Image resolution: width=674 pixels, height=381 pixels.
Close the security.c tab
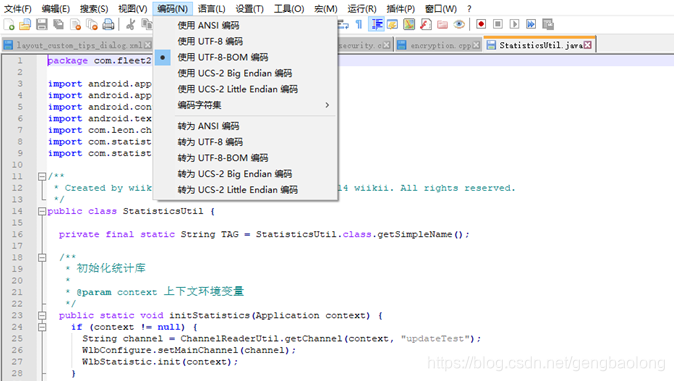[x=386, y=45]
